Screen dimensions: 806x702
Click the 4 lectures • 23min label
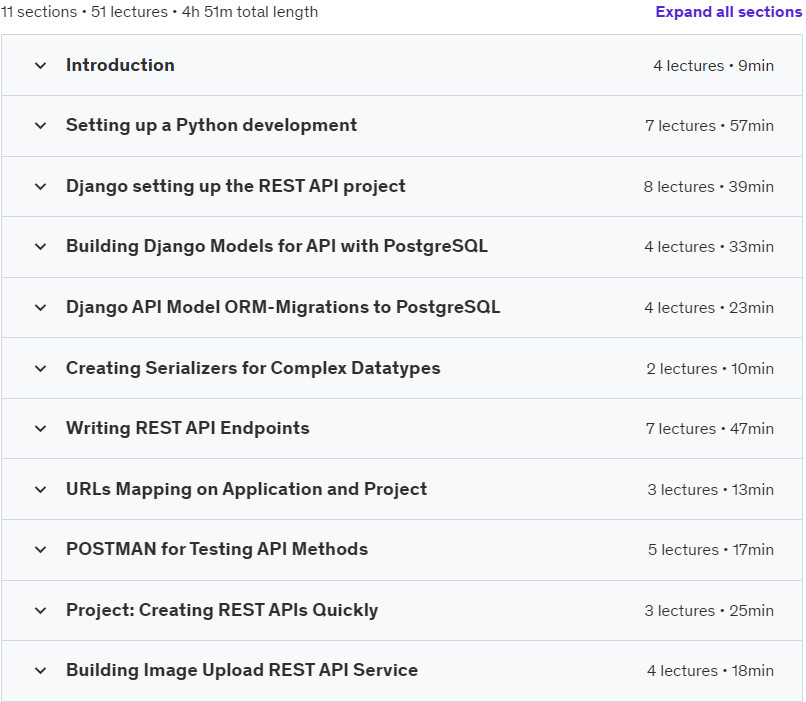click(x=709, y=308)
